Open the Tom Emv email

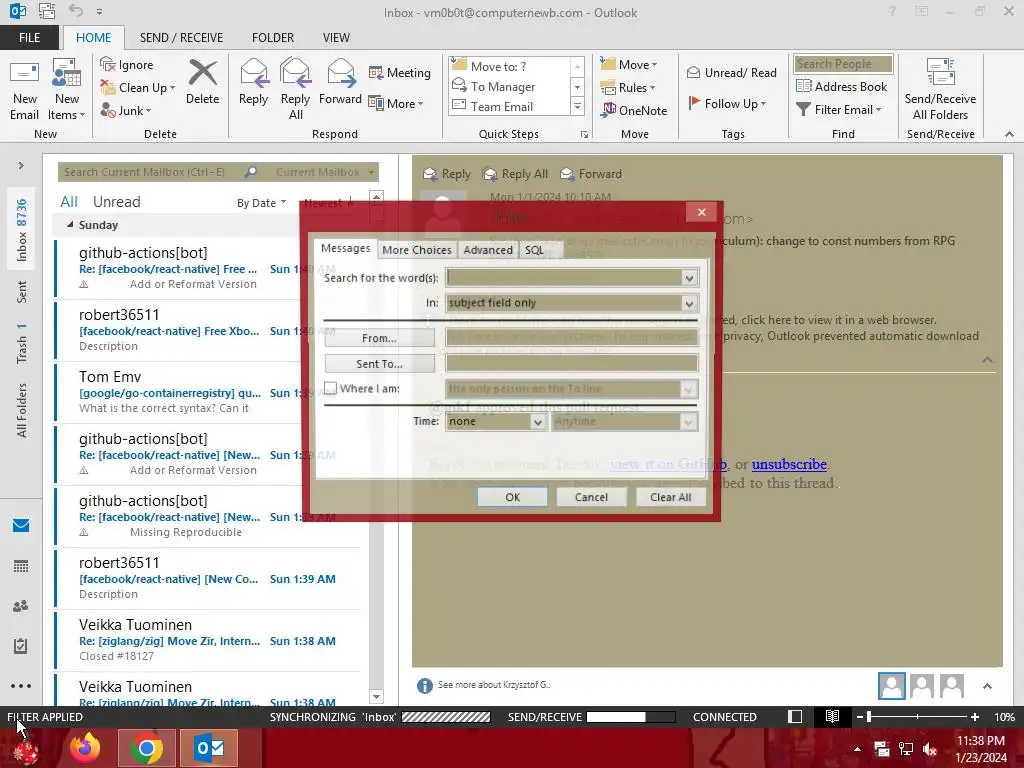click(x=207, y=392)
